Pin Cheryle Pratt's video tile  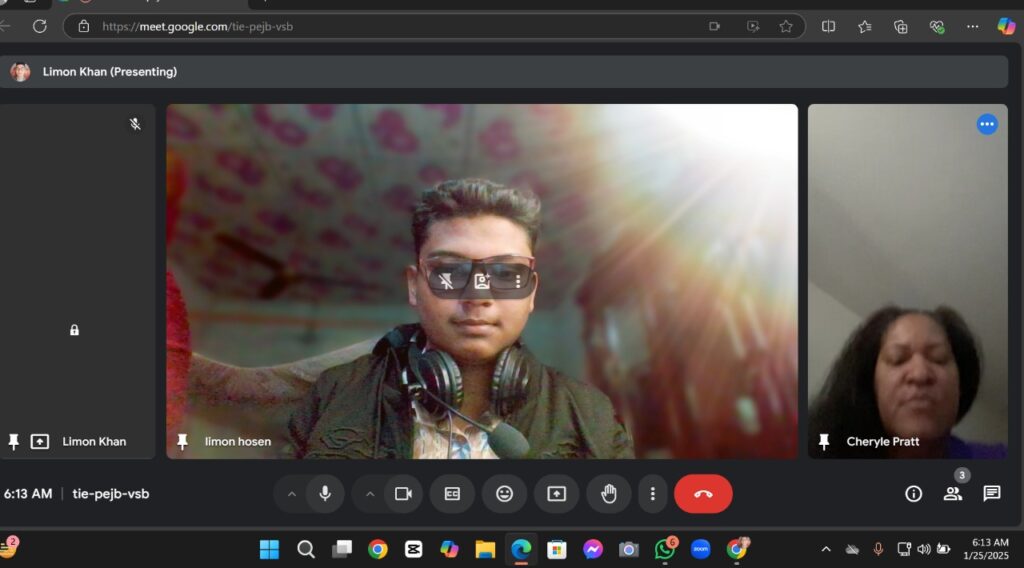[824, 441]
